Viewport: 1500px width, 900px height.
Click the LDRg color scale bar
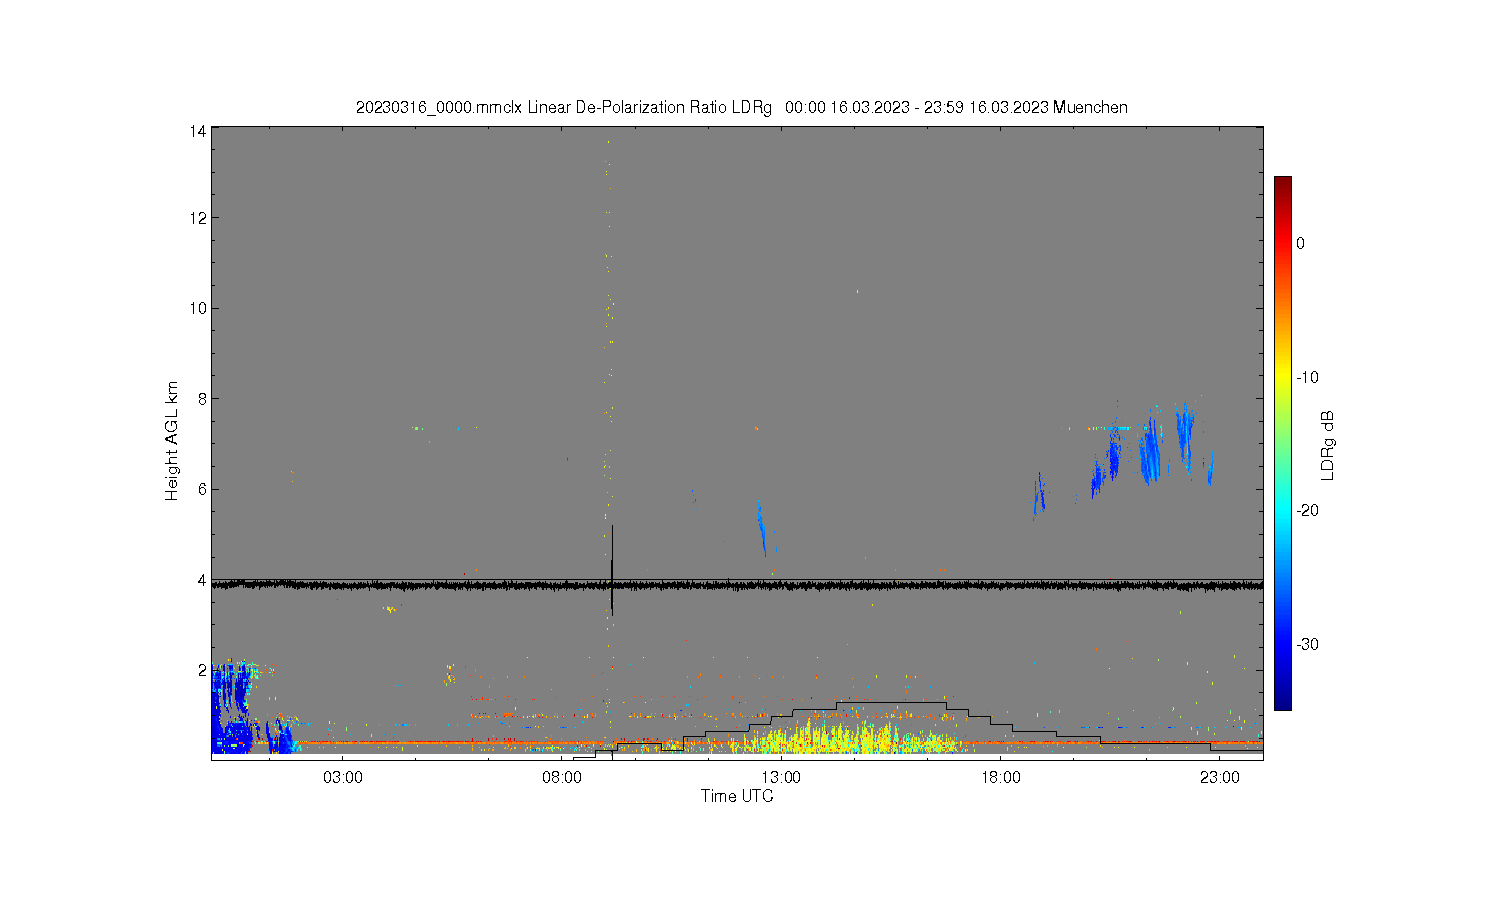[x=1282, y=443]
